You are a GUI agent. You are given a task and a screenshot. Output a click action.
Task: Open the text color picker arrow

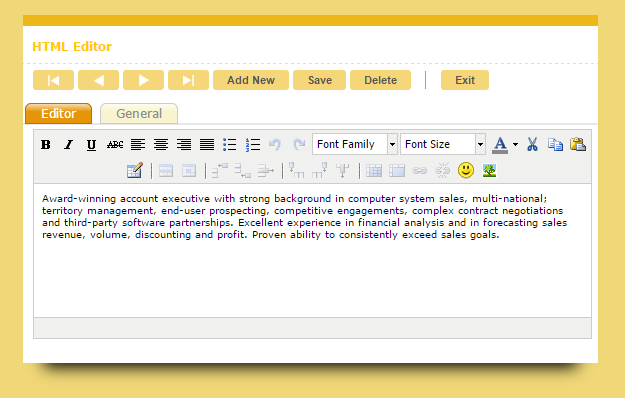click(x=515, y=144)
